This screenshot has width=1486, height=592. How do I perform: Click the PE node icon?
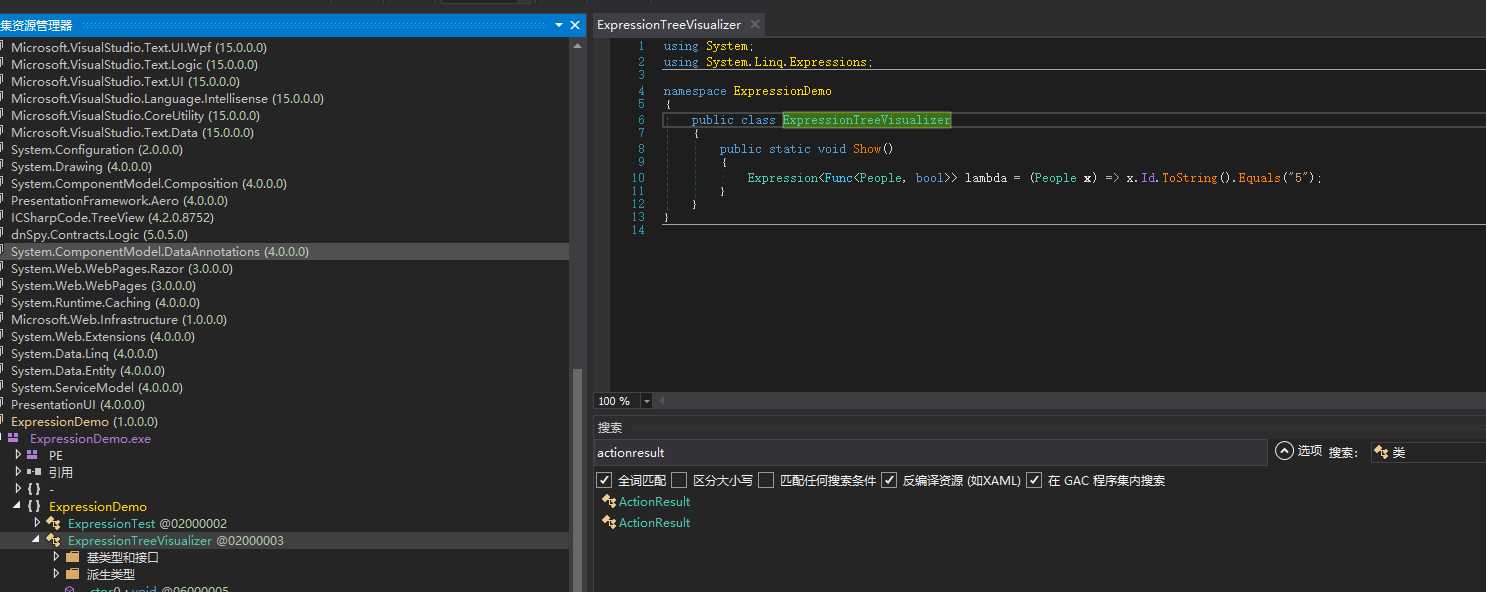click(33, 455)
